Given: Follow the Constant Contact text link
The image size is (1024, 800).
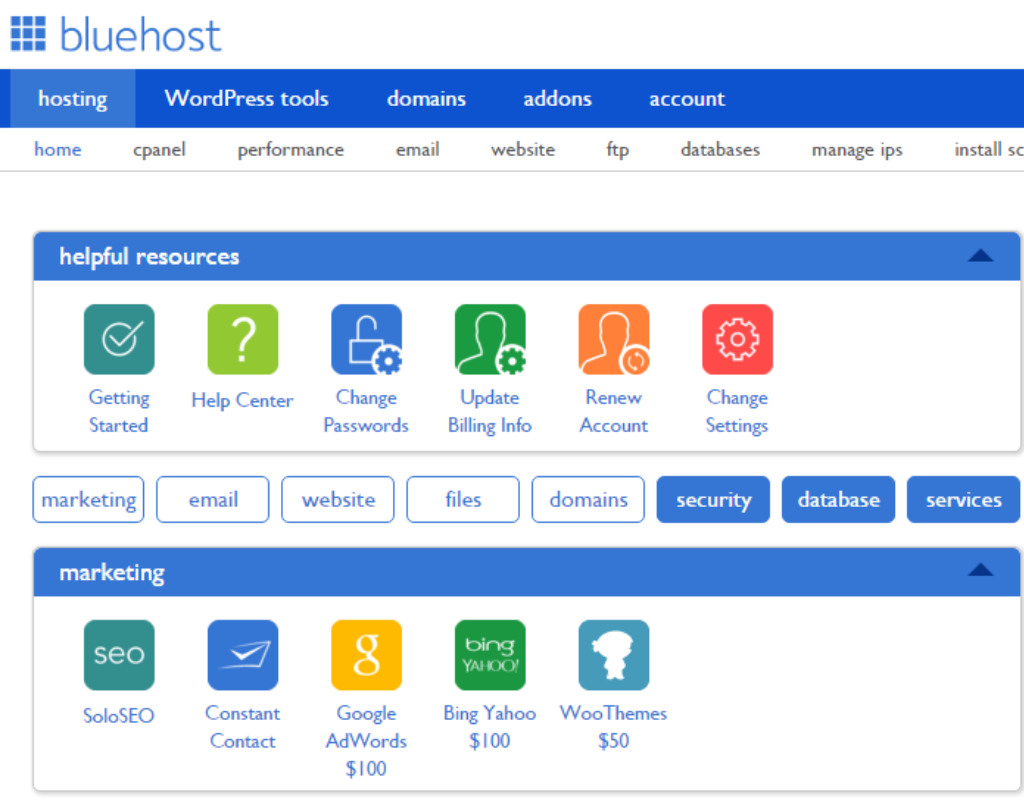Looking at the screenshot, I should [242, 727].
